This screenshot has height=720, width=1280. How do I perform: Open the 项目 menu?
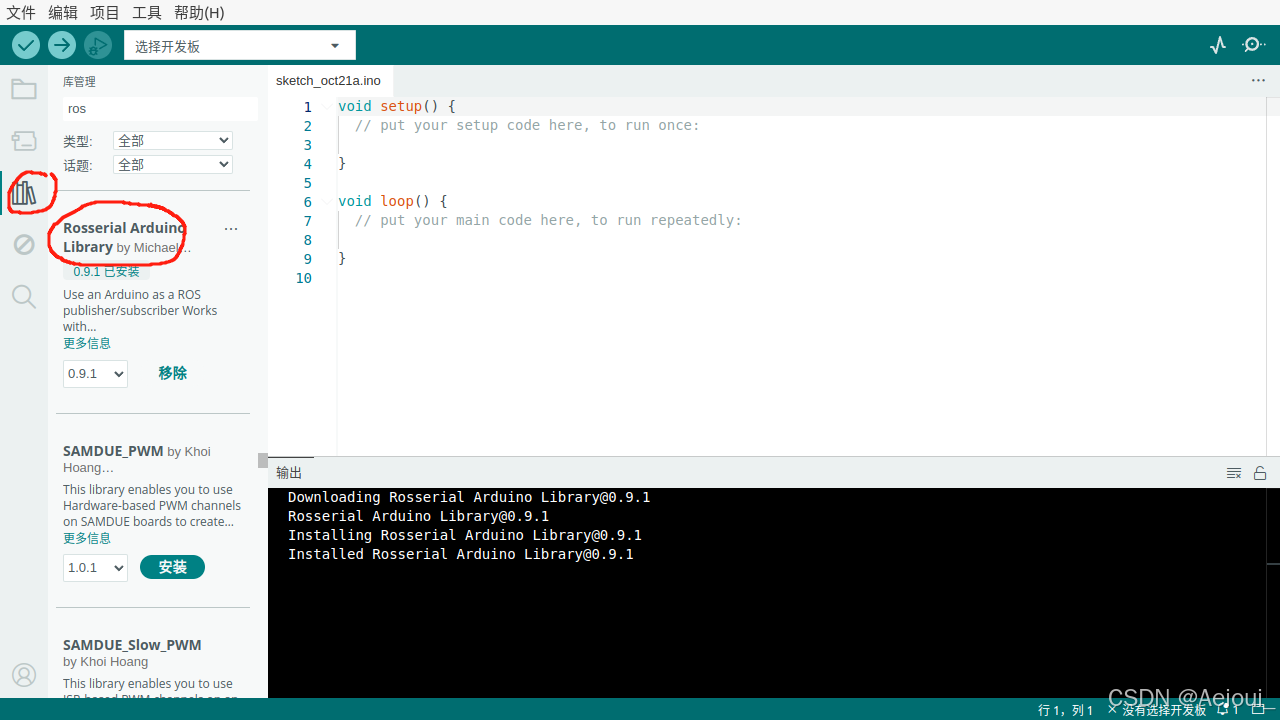(105, 13)
